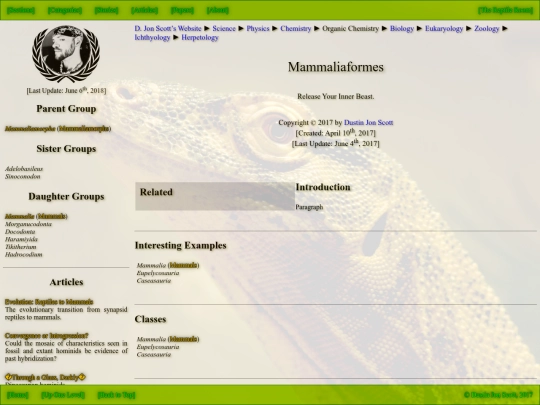
Task: Navigate to the Physics breadcrumb
Action: point(258,29)
